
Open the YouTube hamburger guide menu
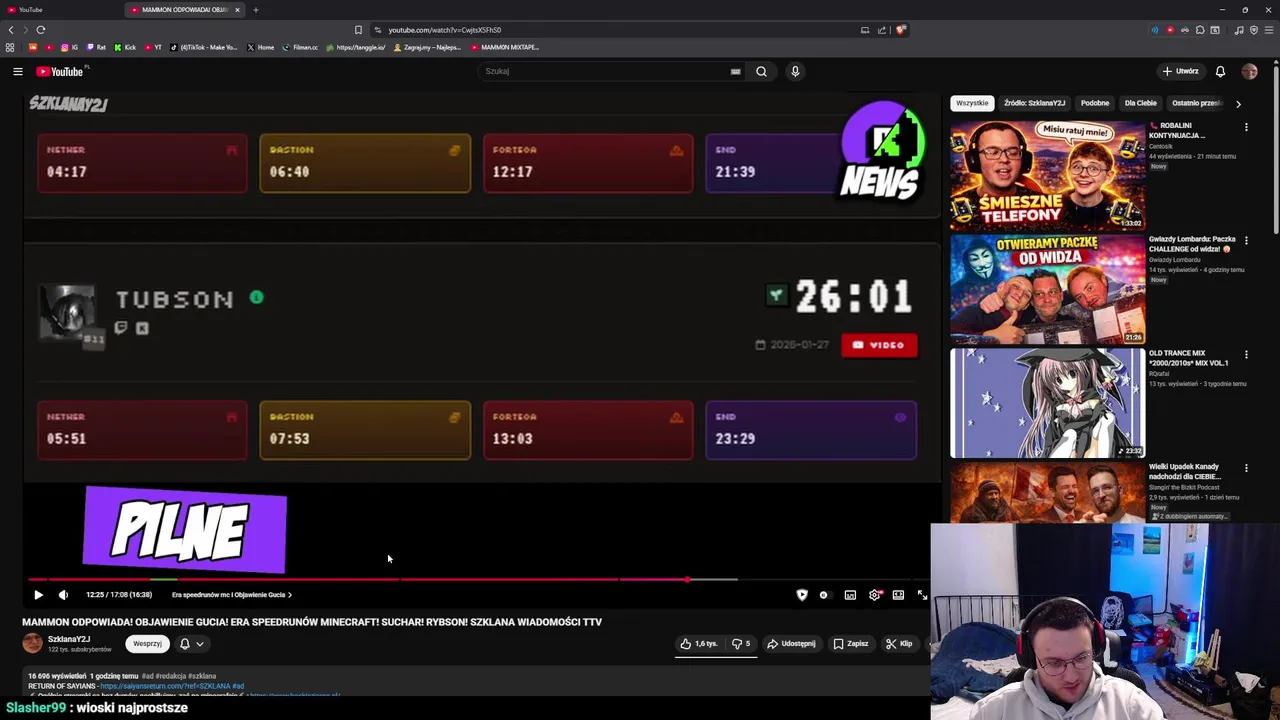coord(17,71)
